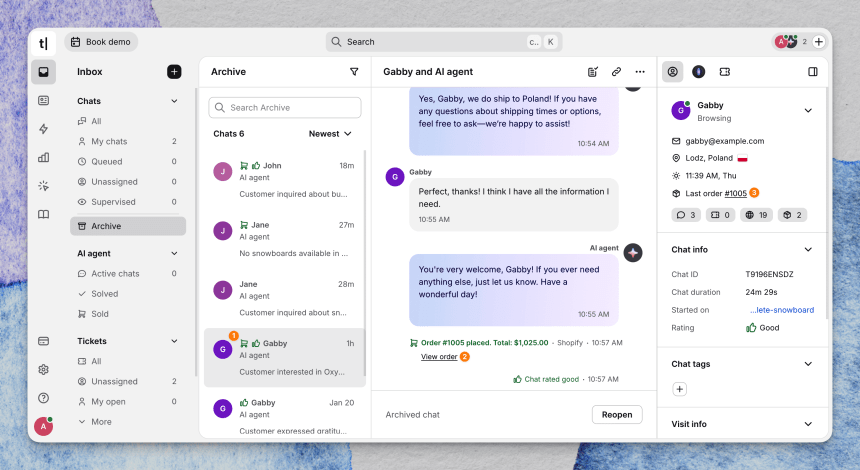Add a chat tag with plus button

[680, 389]
